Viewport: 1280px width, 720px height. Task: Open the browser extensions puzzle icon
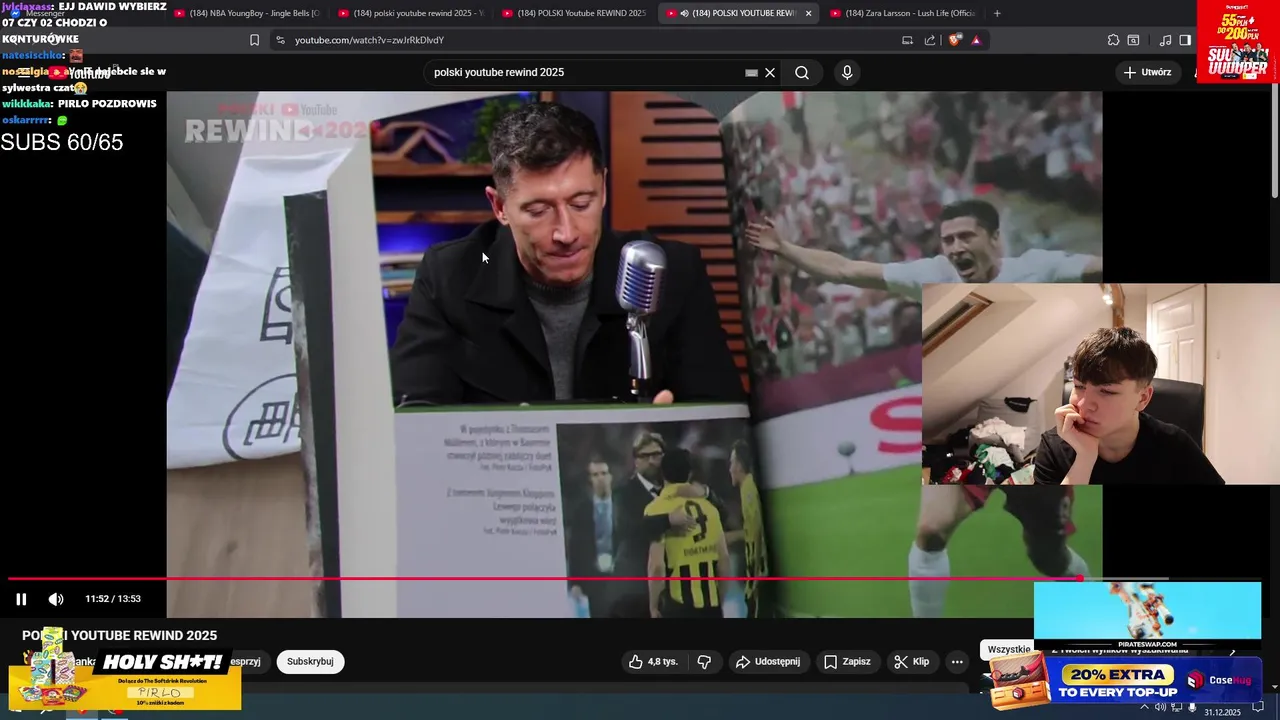[1113, 40]
